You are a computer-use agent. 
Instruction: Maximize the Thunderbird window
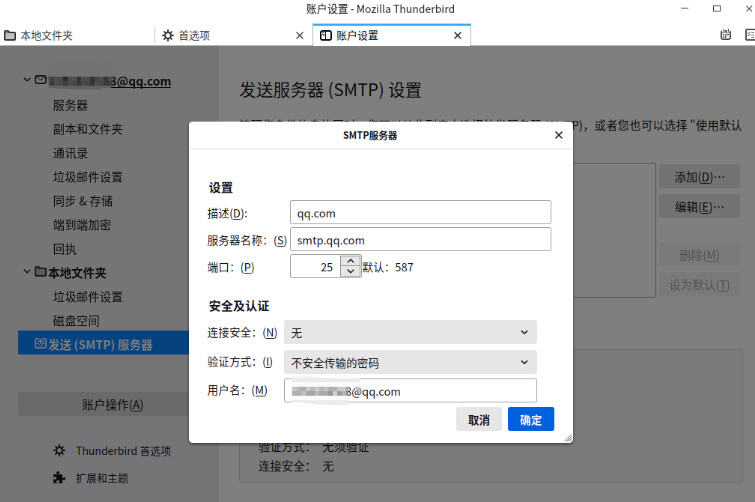point(717,9)
